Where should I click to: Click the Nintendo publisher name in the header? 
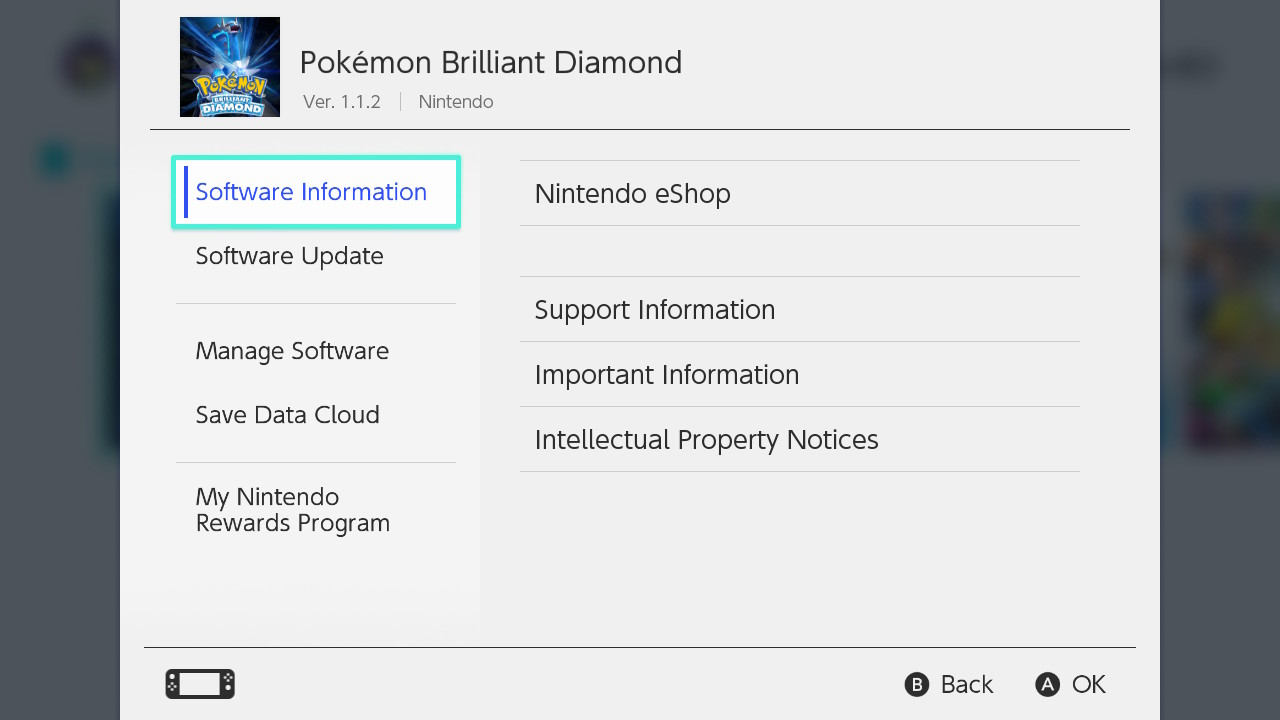[x=456, y=102]
